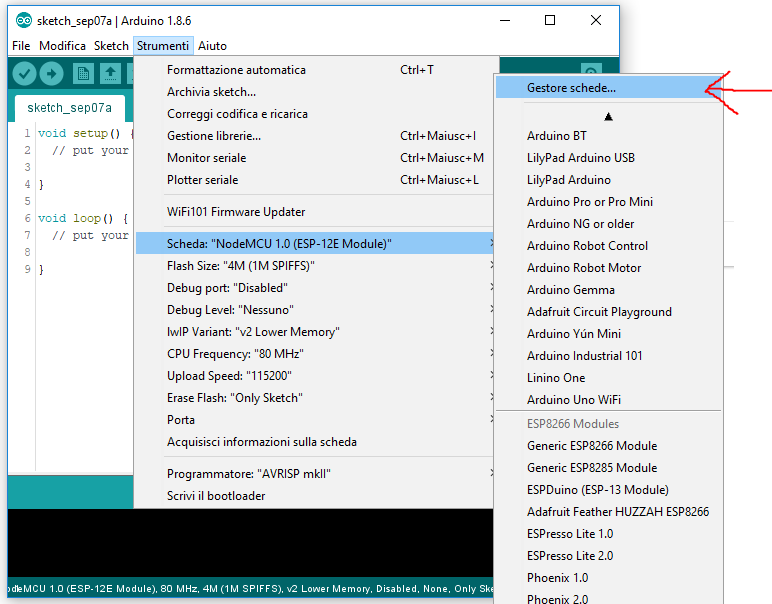The width and height of the screenshot is (772, 604).
Task: Expand Scheda NodeMCU 1.0 submenu
Action: [314, 244]
